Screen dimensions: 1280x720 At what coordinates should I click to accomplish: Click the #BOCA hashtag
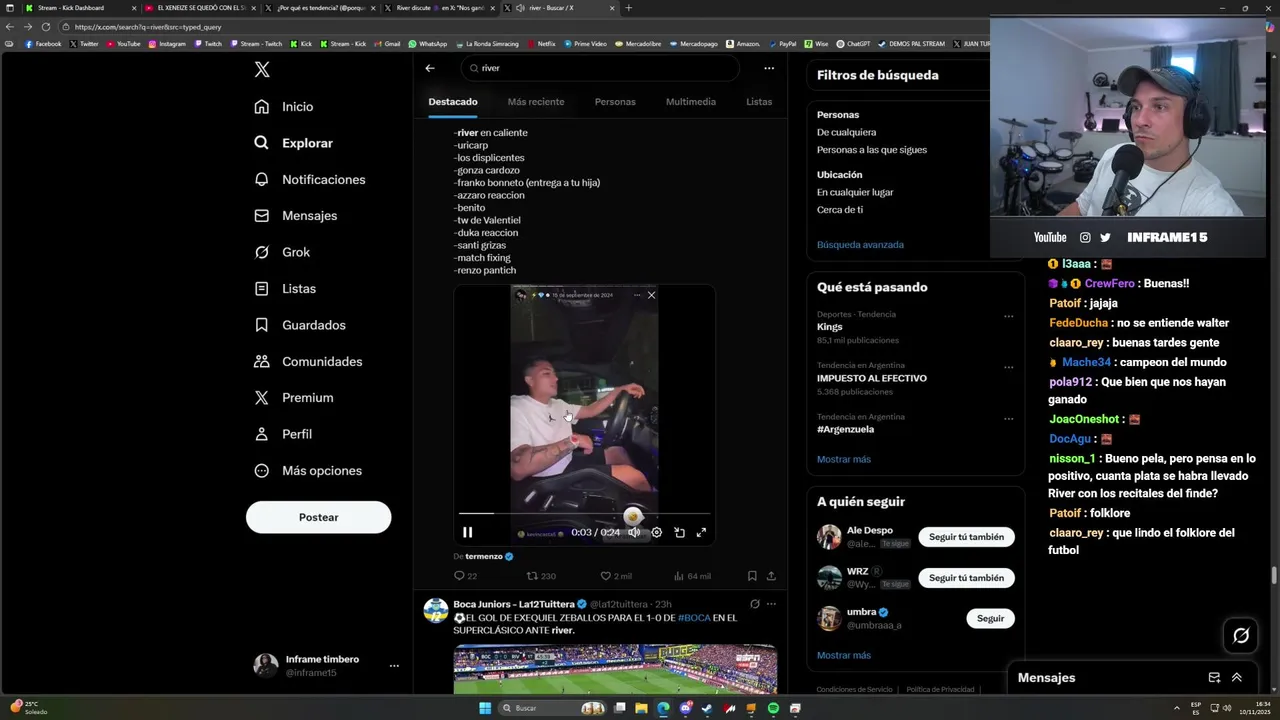694,618
